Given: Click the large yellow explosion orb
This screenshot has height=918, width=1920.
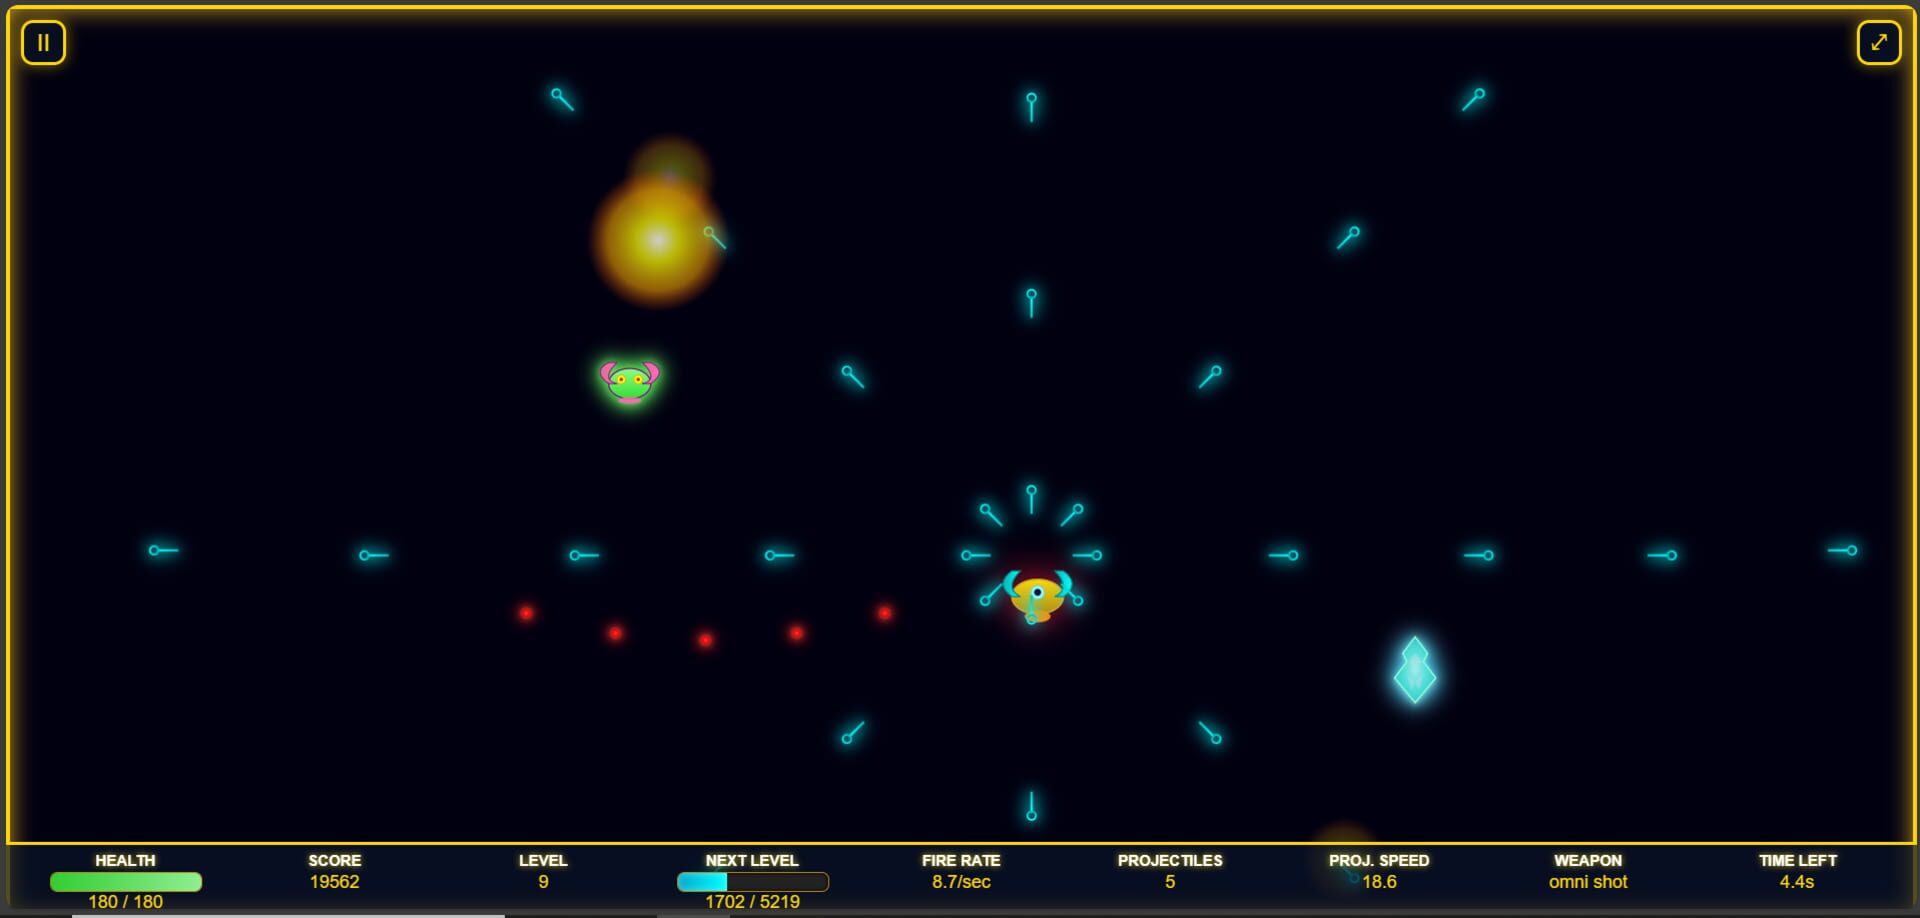Looking at the screenshot, I should [x=657, y=240].
